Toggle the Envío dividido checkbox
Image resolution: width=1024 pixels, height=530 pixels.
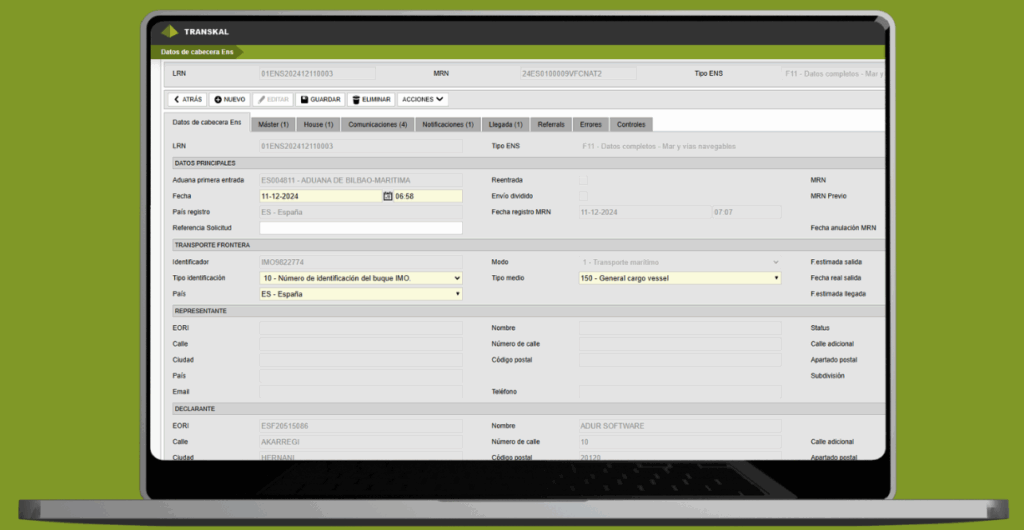584,196
